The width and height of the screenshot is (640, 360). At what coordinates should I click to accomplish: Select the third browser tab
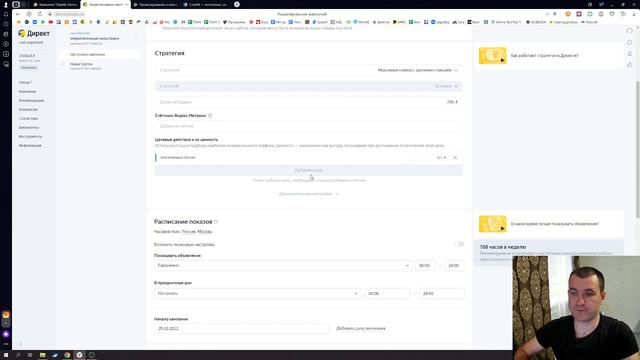155,4
